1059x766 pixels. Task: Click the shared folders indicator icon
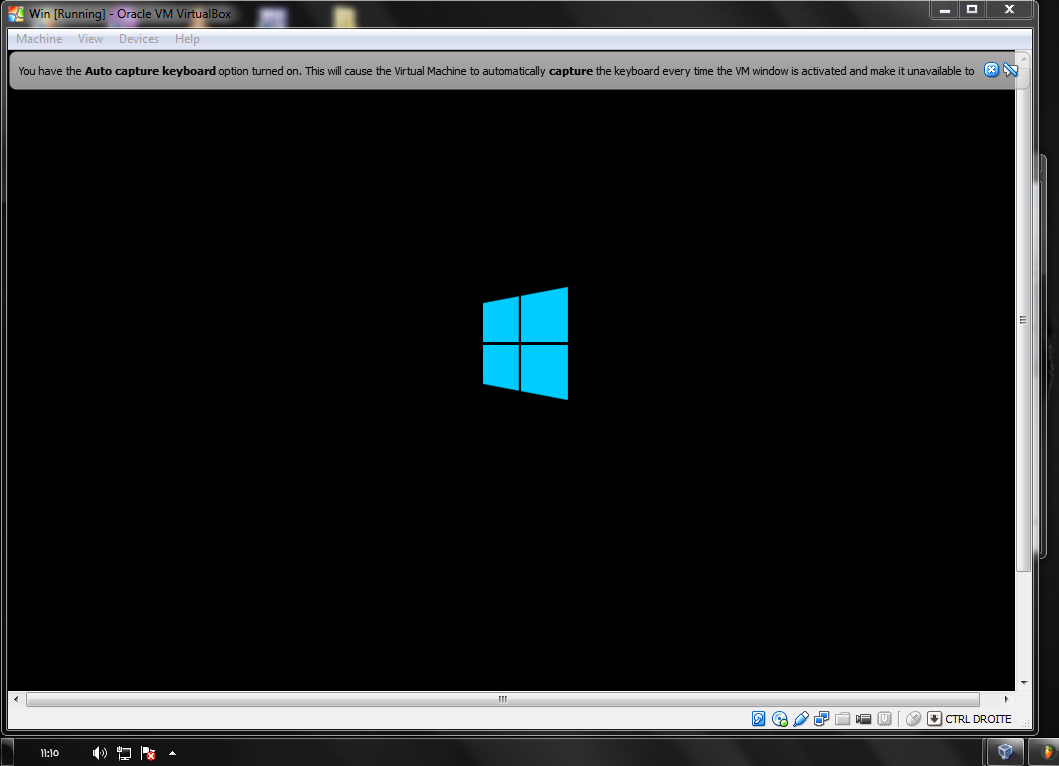coord(842,719)
